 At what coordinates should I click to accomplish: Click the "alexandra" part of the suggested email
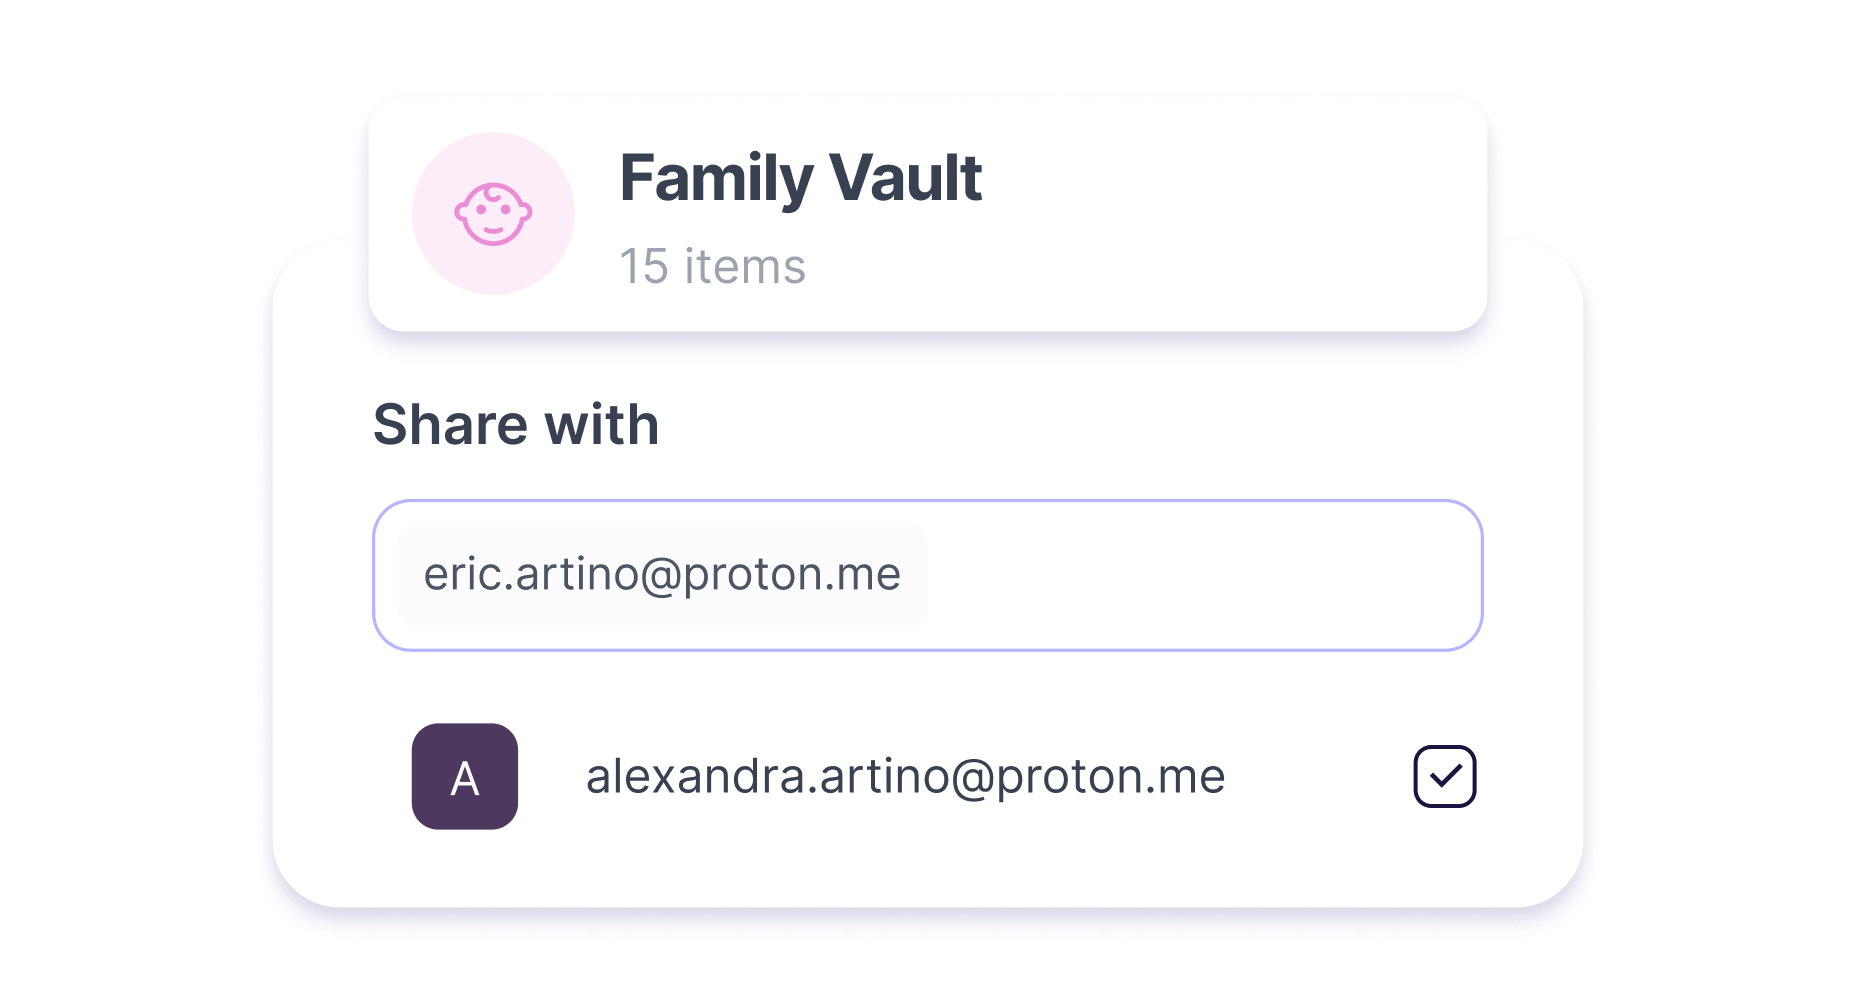[695, 777]
